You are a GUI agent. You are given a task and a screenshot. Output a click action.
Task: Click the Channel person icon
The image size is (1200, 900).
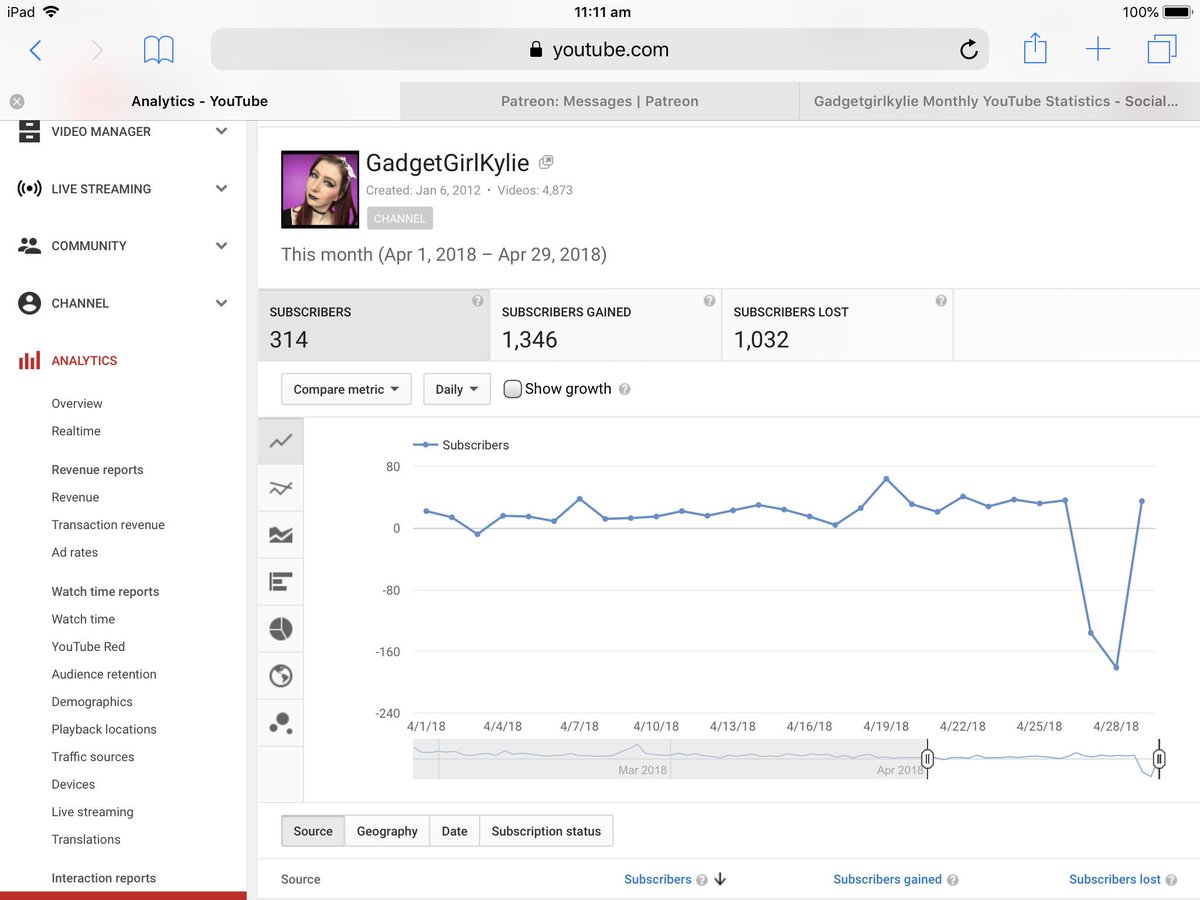pos(29,303)
